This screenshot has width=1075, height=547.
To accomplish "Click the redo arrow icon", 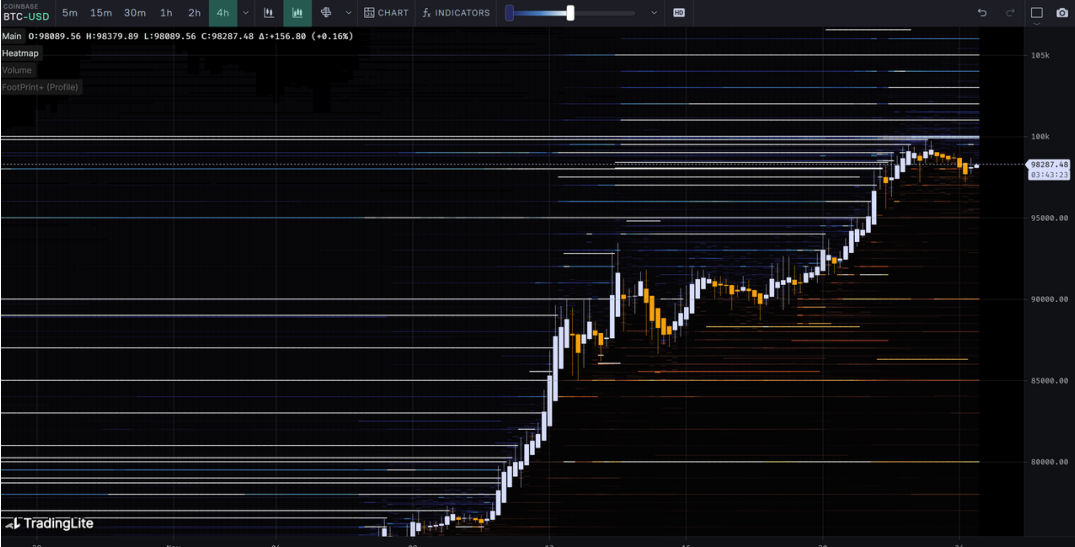I will 1010,13.
